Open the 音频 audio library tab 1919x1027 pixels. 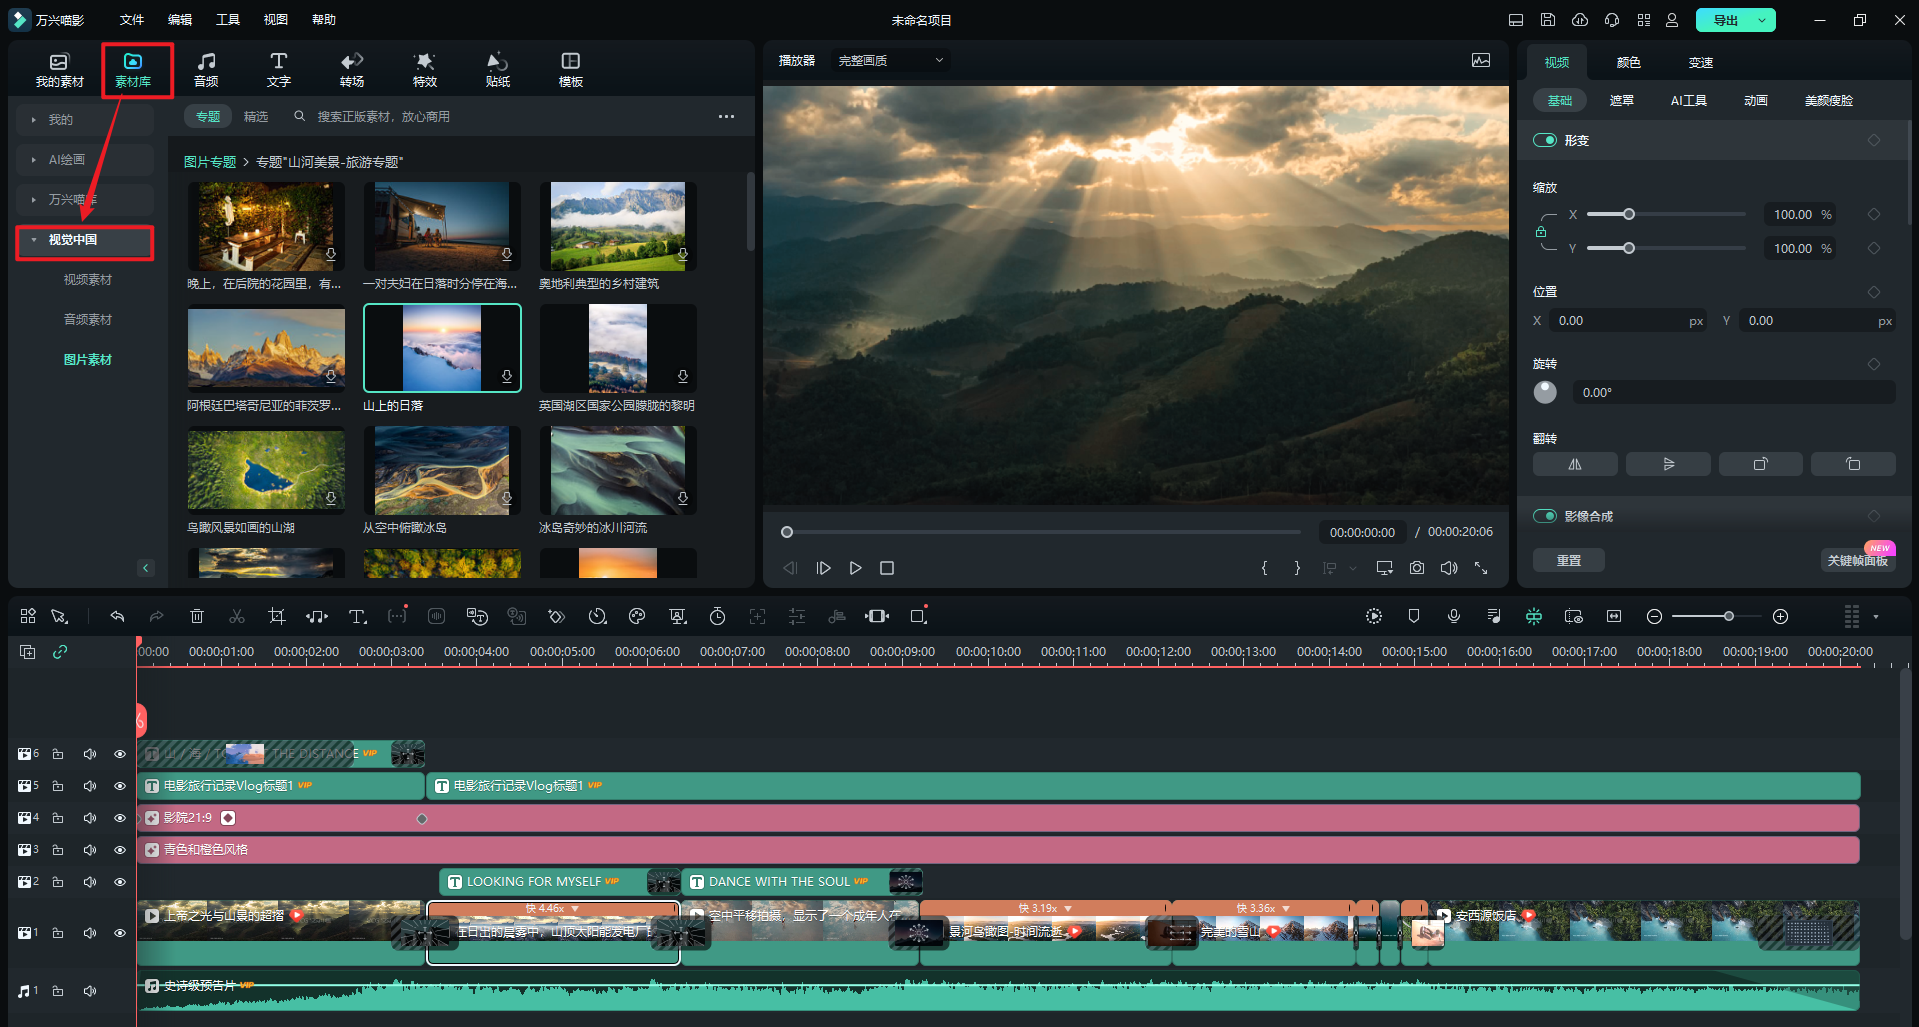coord(206,69)
